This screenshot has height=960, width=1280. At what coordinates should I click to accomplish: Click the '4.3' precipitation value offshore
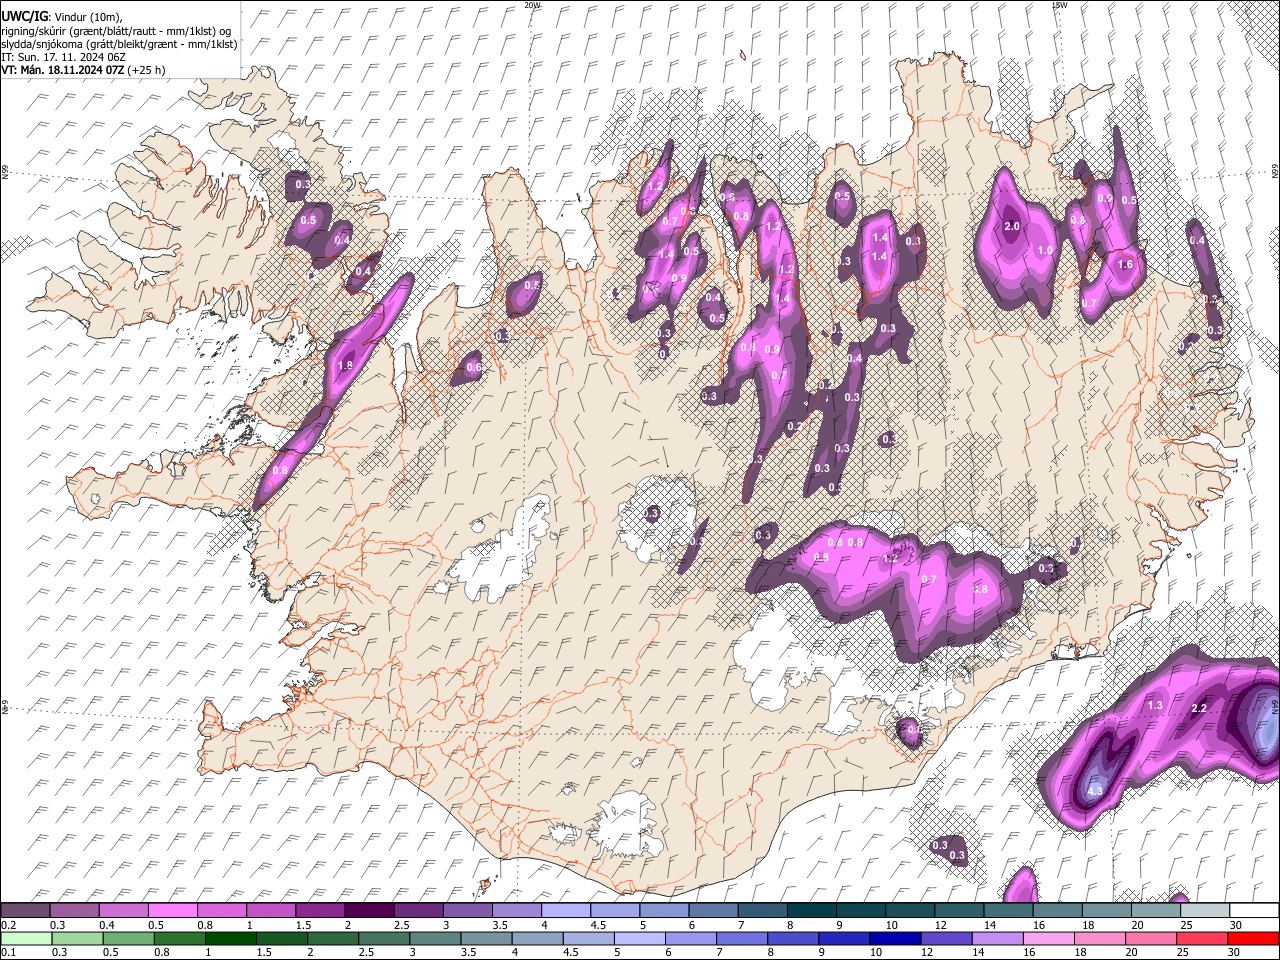coord(1094,791)
